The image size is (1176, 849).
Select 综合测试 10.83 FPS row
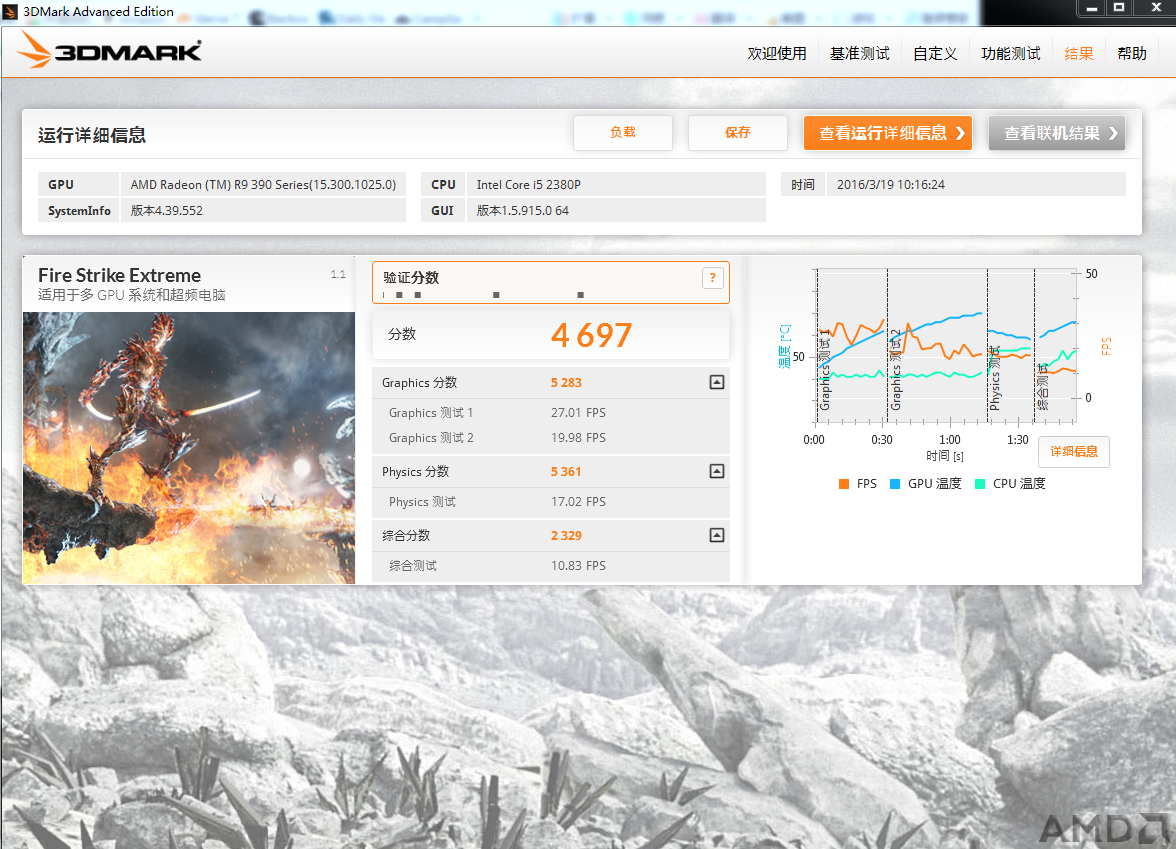point(550,566)
